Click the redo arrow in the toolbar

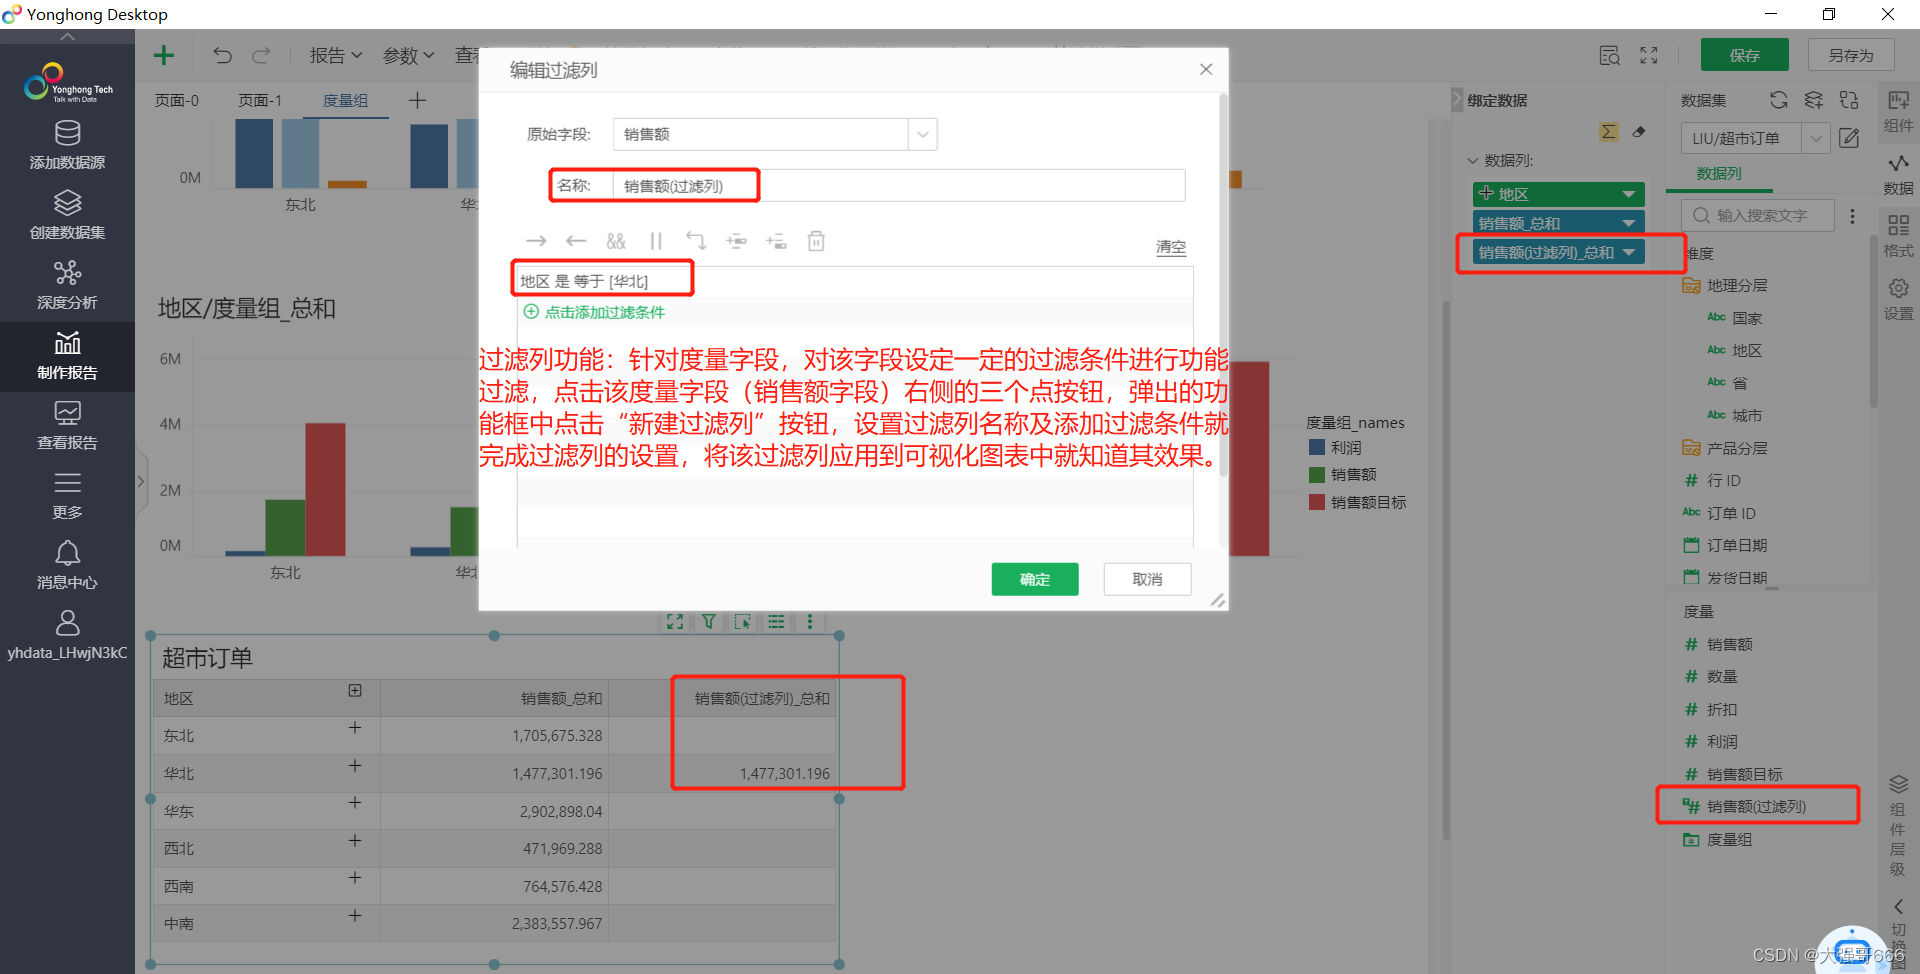pos(261,55)
